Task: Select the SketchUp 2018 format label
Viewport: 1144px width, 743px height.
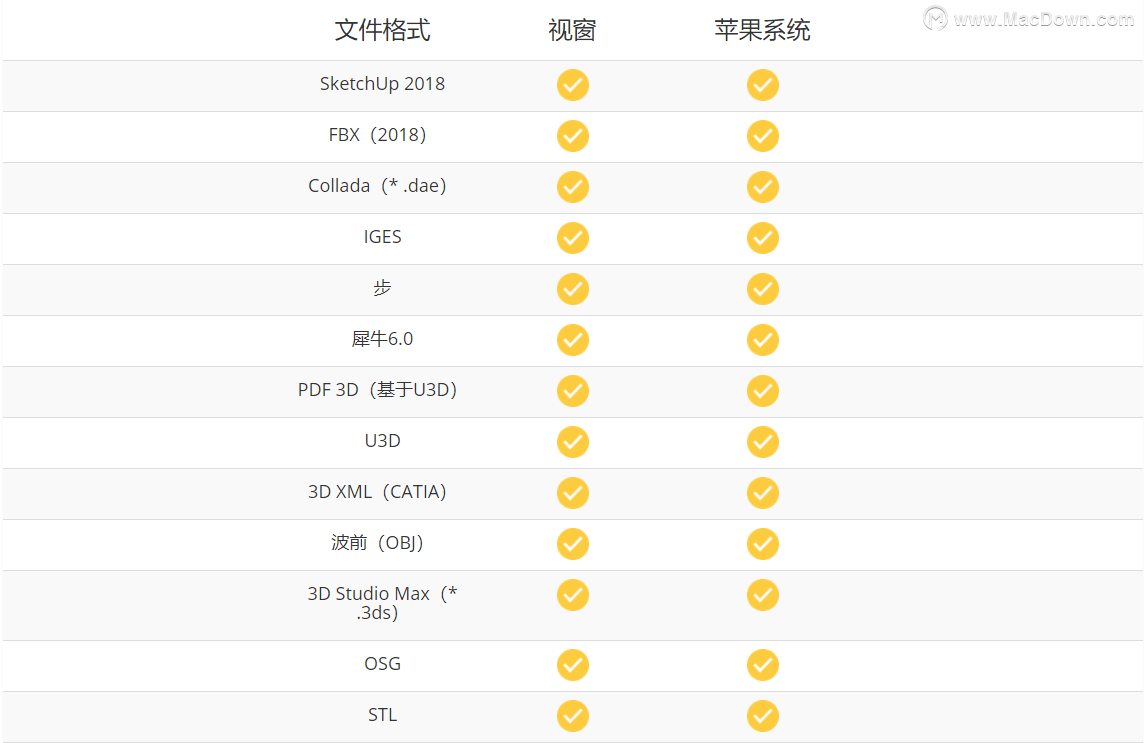Action: point(382,84)
